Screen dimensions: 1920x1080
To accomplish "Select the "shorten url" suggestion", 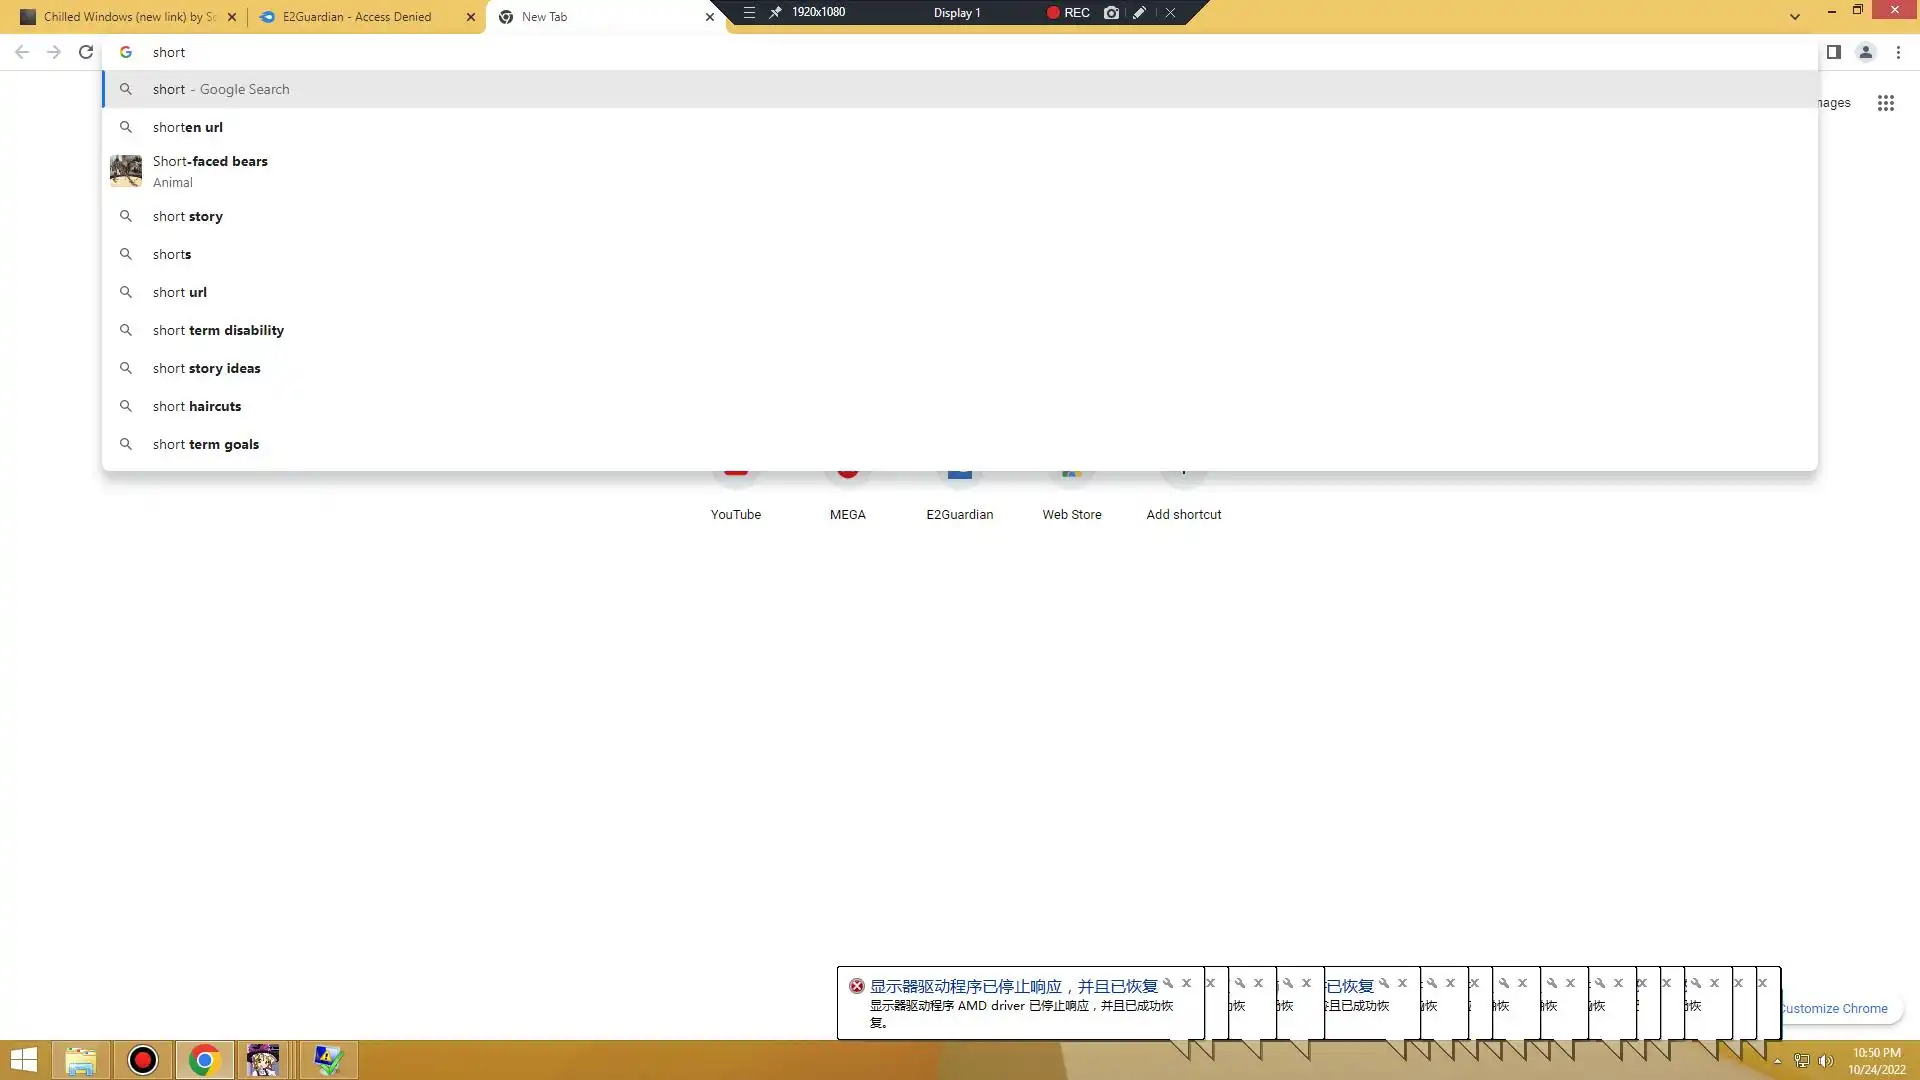I will point(188,127).
